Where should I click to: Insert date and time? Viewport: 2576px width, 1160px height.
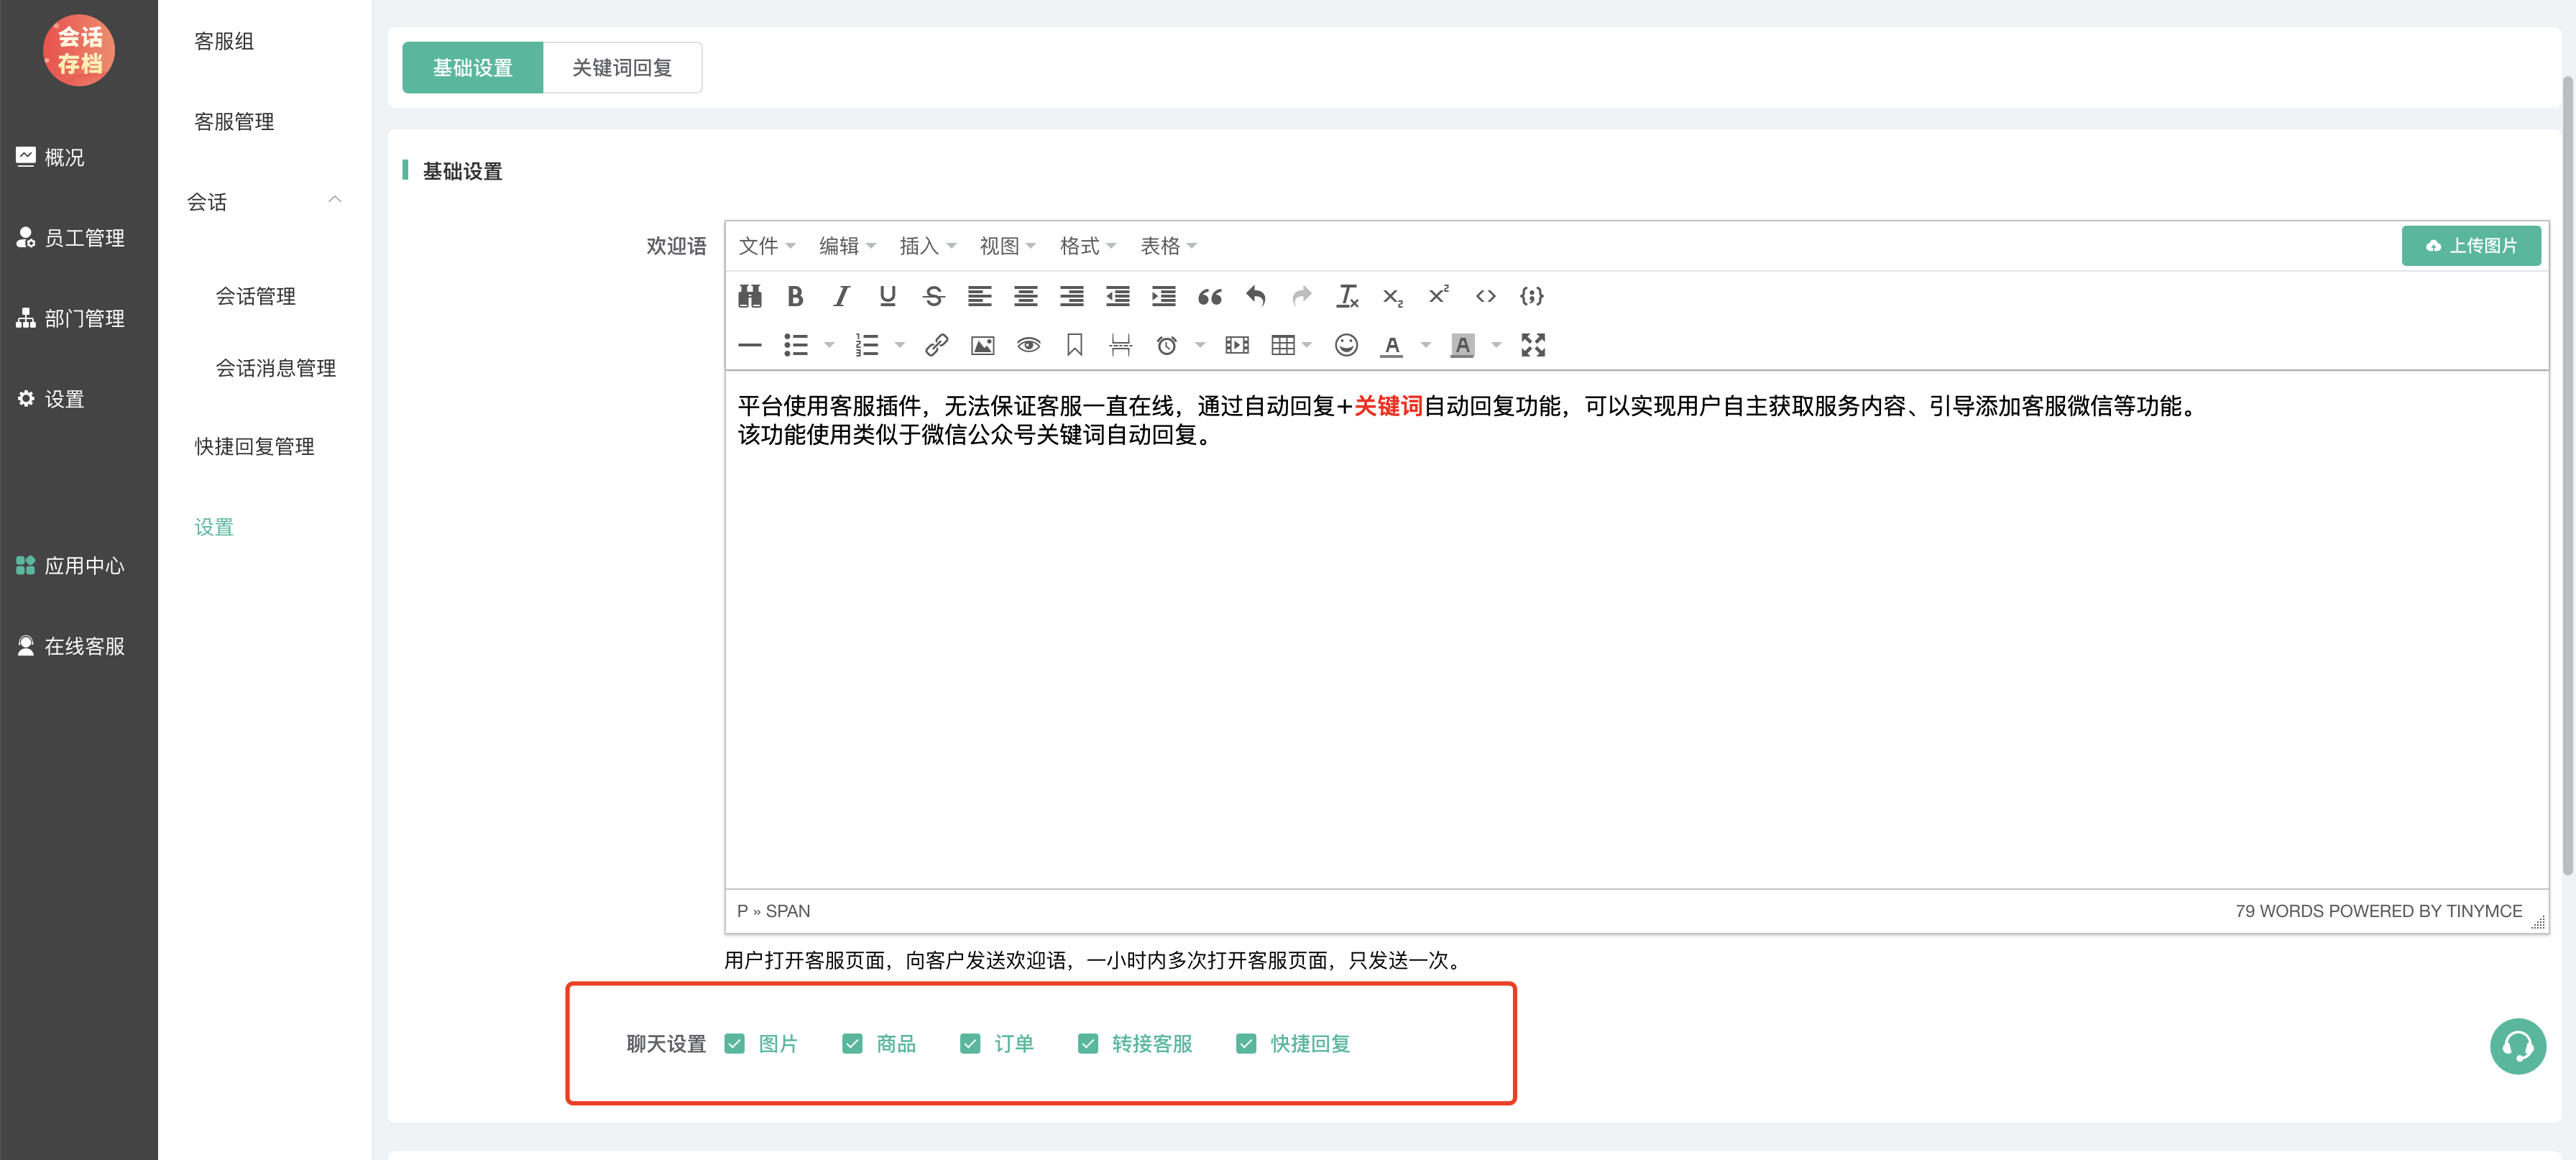click(1166, 345)
